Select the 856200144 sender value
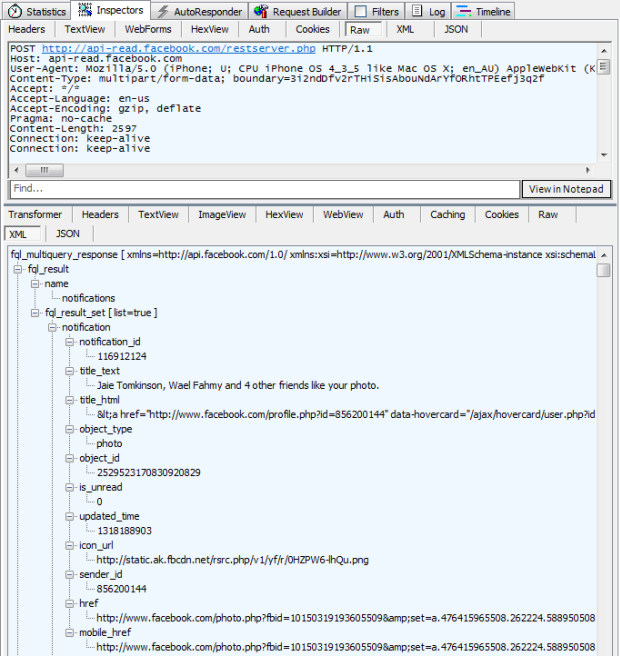This screenshot has width=620, height=656. coord(121,589)
